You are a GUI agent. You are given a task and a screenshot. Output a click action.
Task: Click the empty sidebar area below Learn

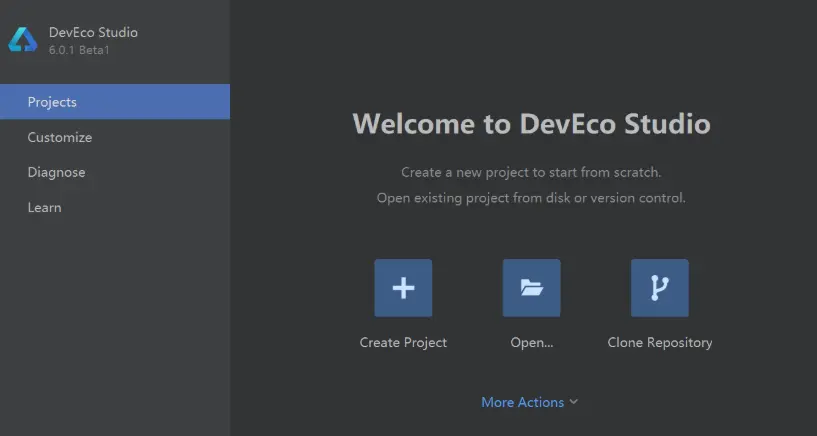pos(115,320)
